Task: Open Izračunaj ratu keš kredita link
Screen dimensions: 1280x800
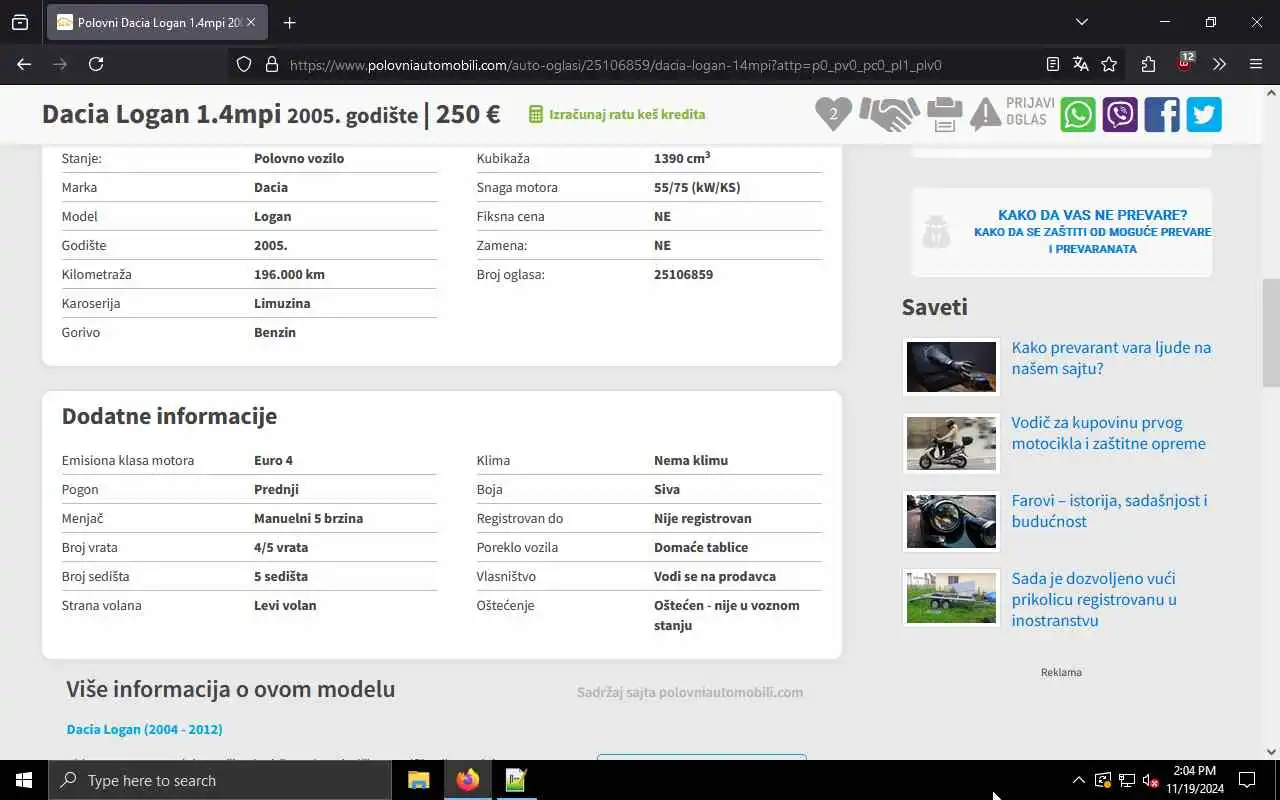Action: coord(627,114)
